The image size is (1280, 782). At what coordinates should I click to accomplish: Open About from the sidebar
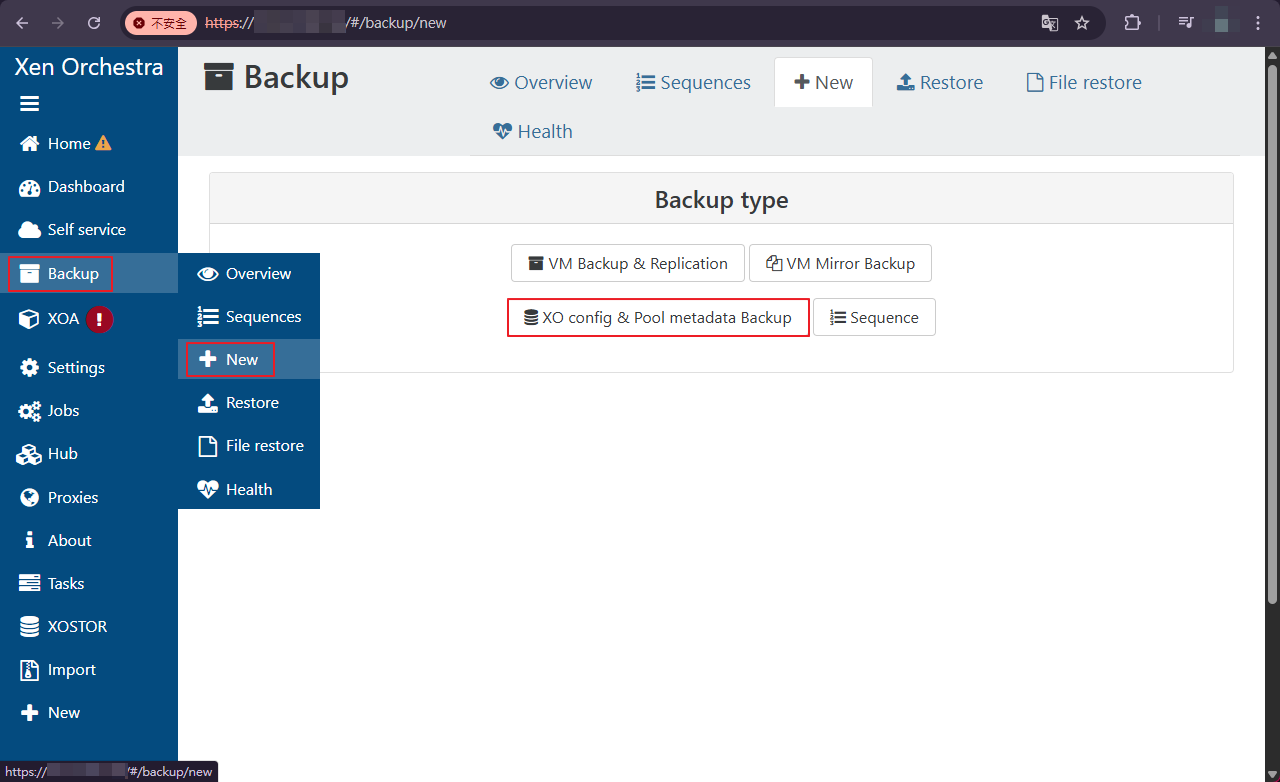coord(56,541)
